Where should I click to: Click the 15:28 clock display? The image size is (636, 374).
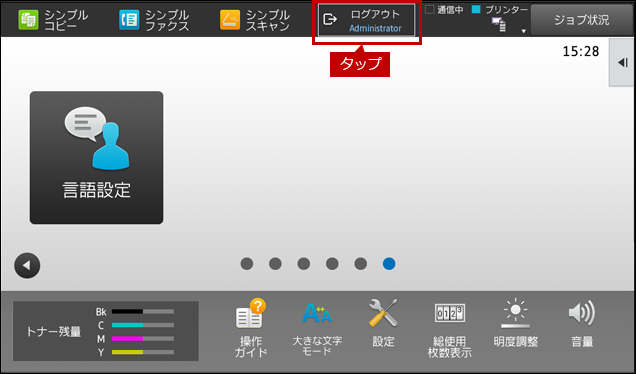tap(581, 52)
